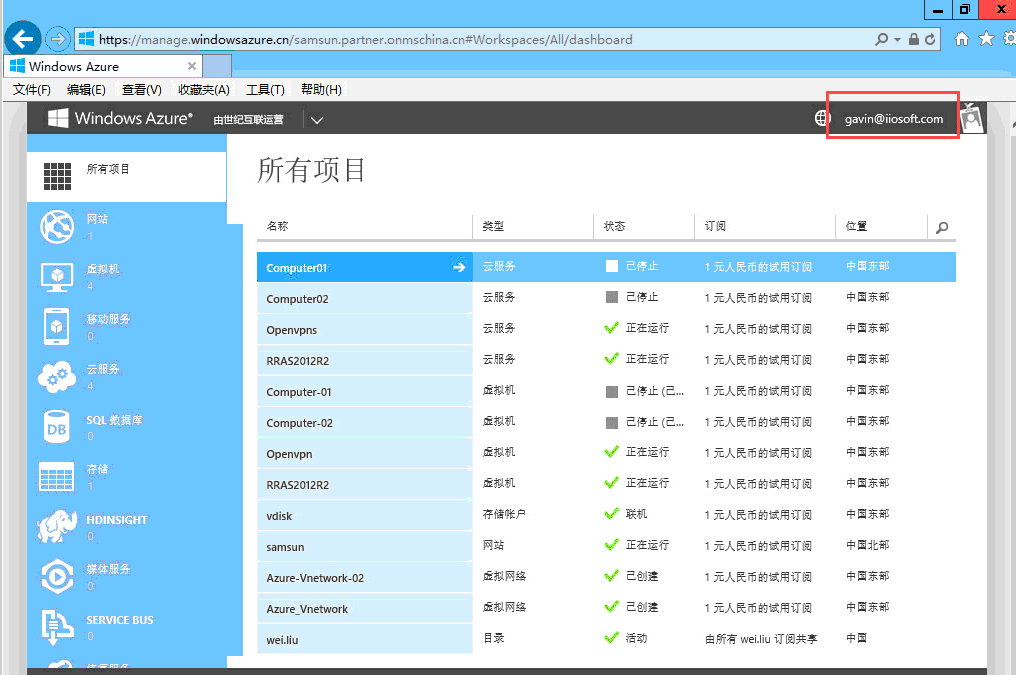The height and width of the screenshot is (675, 1016).
Task: Click the globe language icon
Action: 822,118
